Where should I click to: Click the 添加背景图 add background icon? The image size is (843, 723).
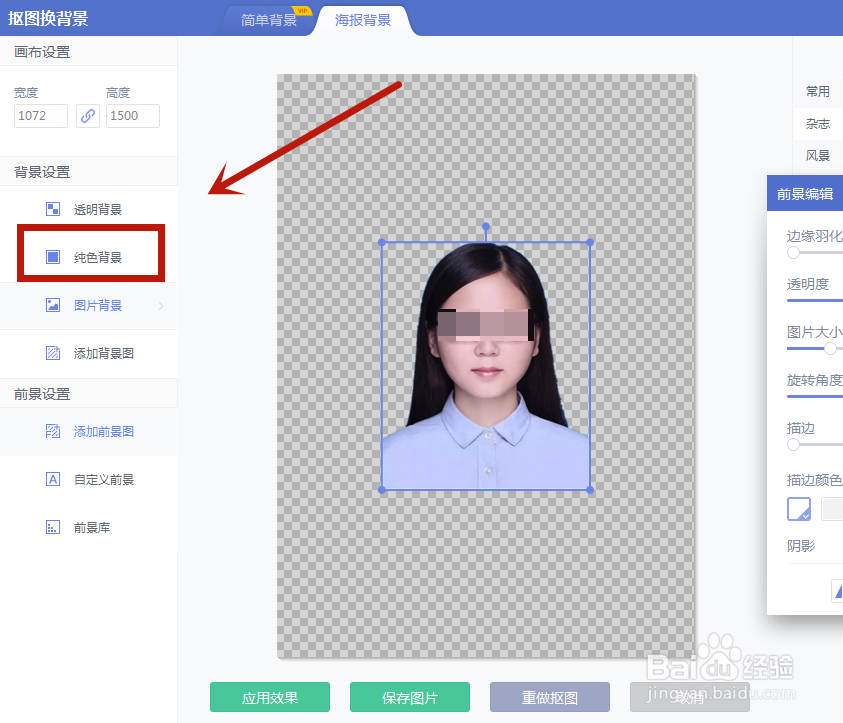tap(53, 353)
